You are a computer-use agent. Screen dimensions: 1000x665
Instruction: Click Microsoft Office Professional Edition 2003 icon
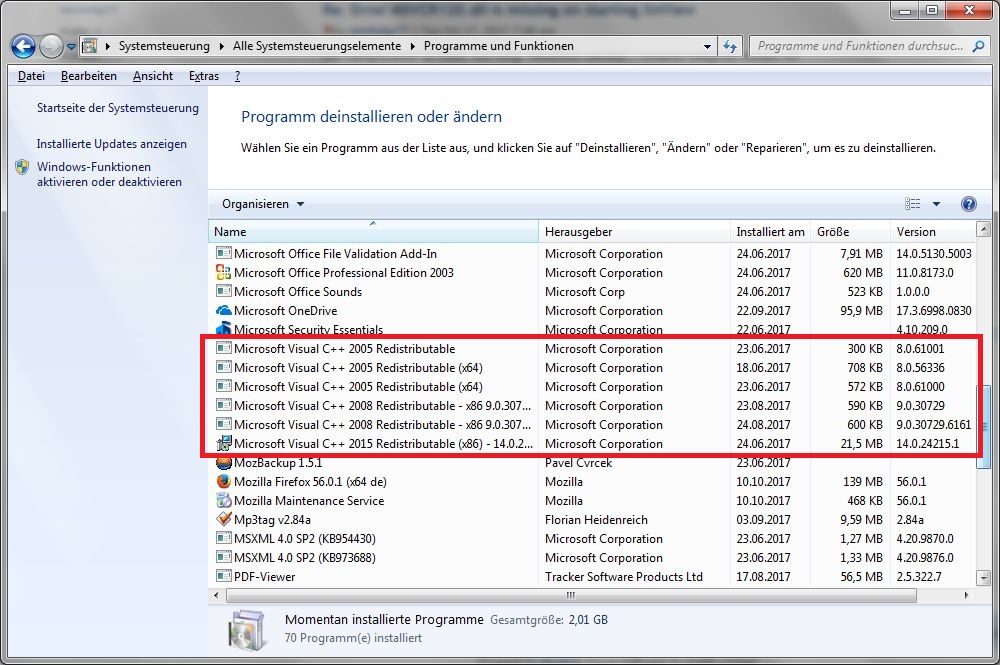click(223, 272)
